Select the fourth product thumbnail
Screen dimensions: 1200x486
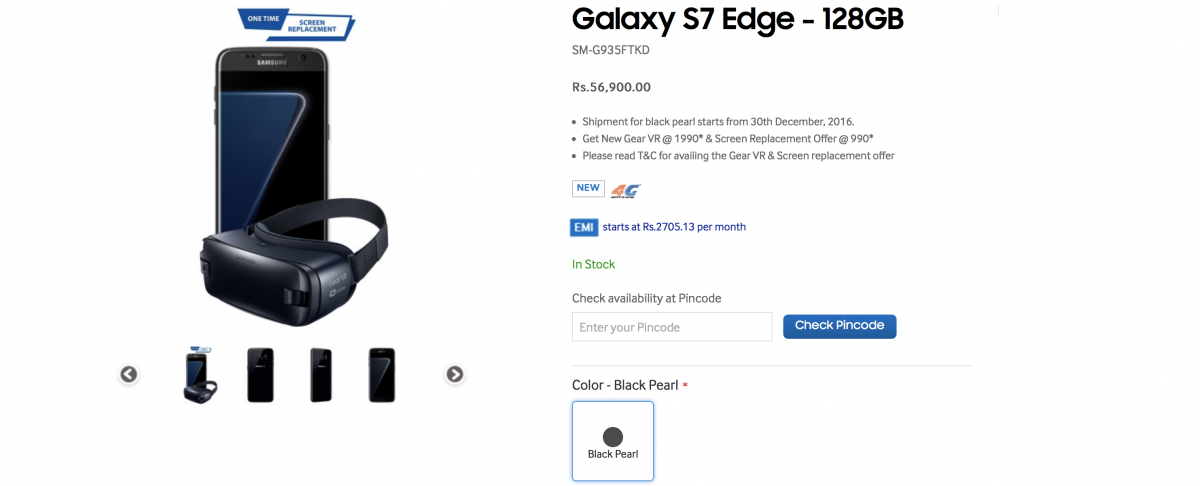[382, 375]
